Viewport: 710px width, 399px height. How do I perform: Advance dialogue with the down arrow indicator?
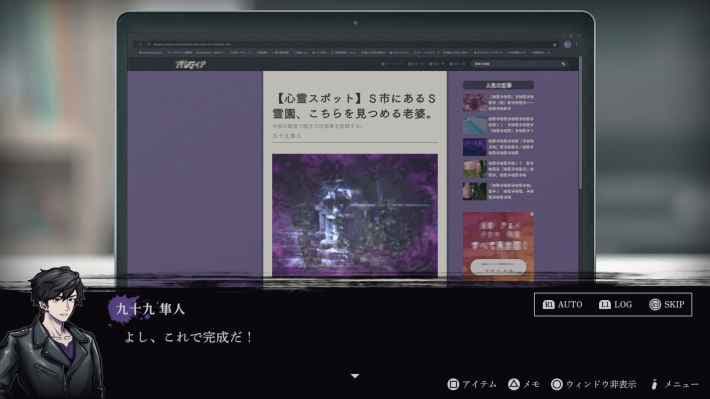click(355, 376)
